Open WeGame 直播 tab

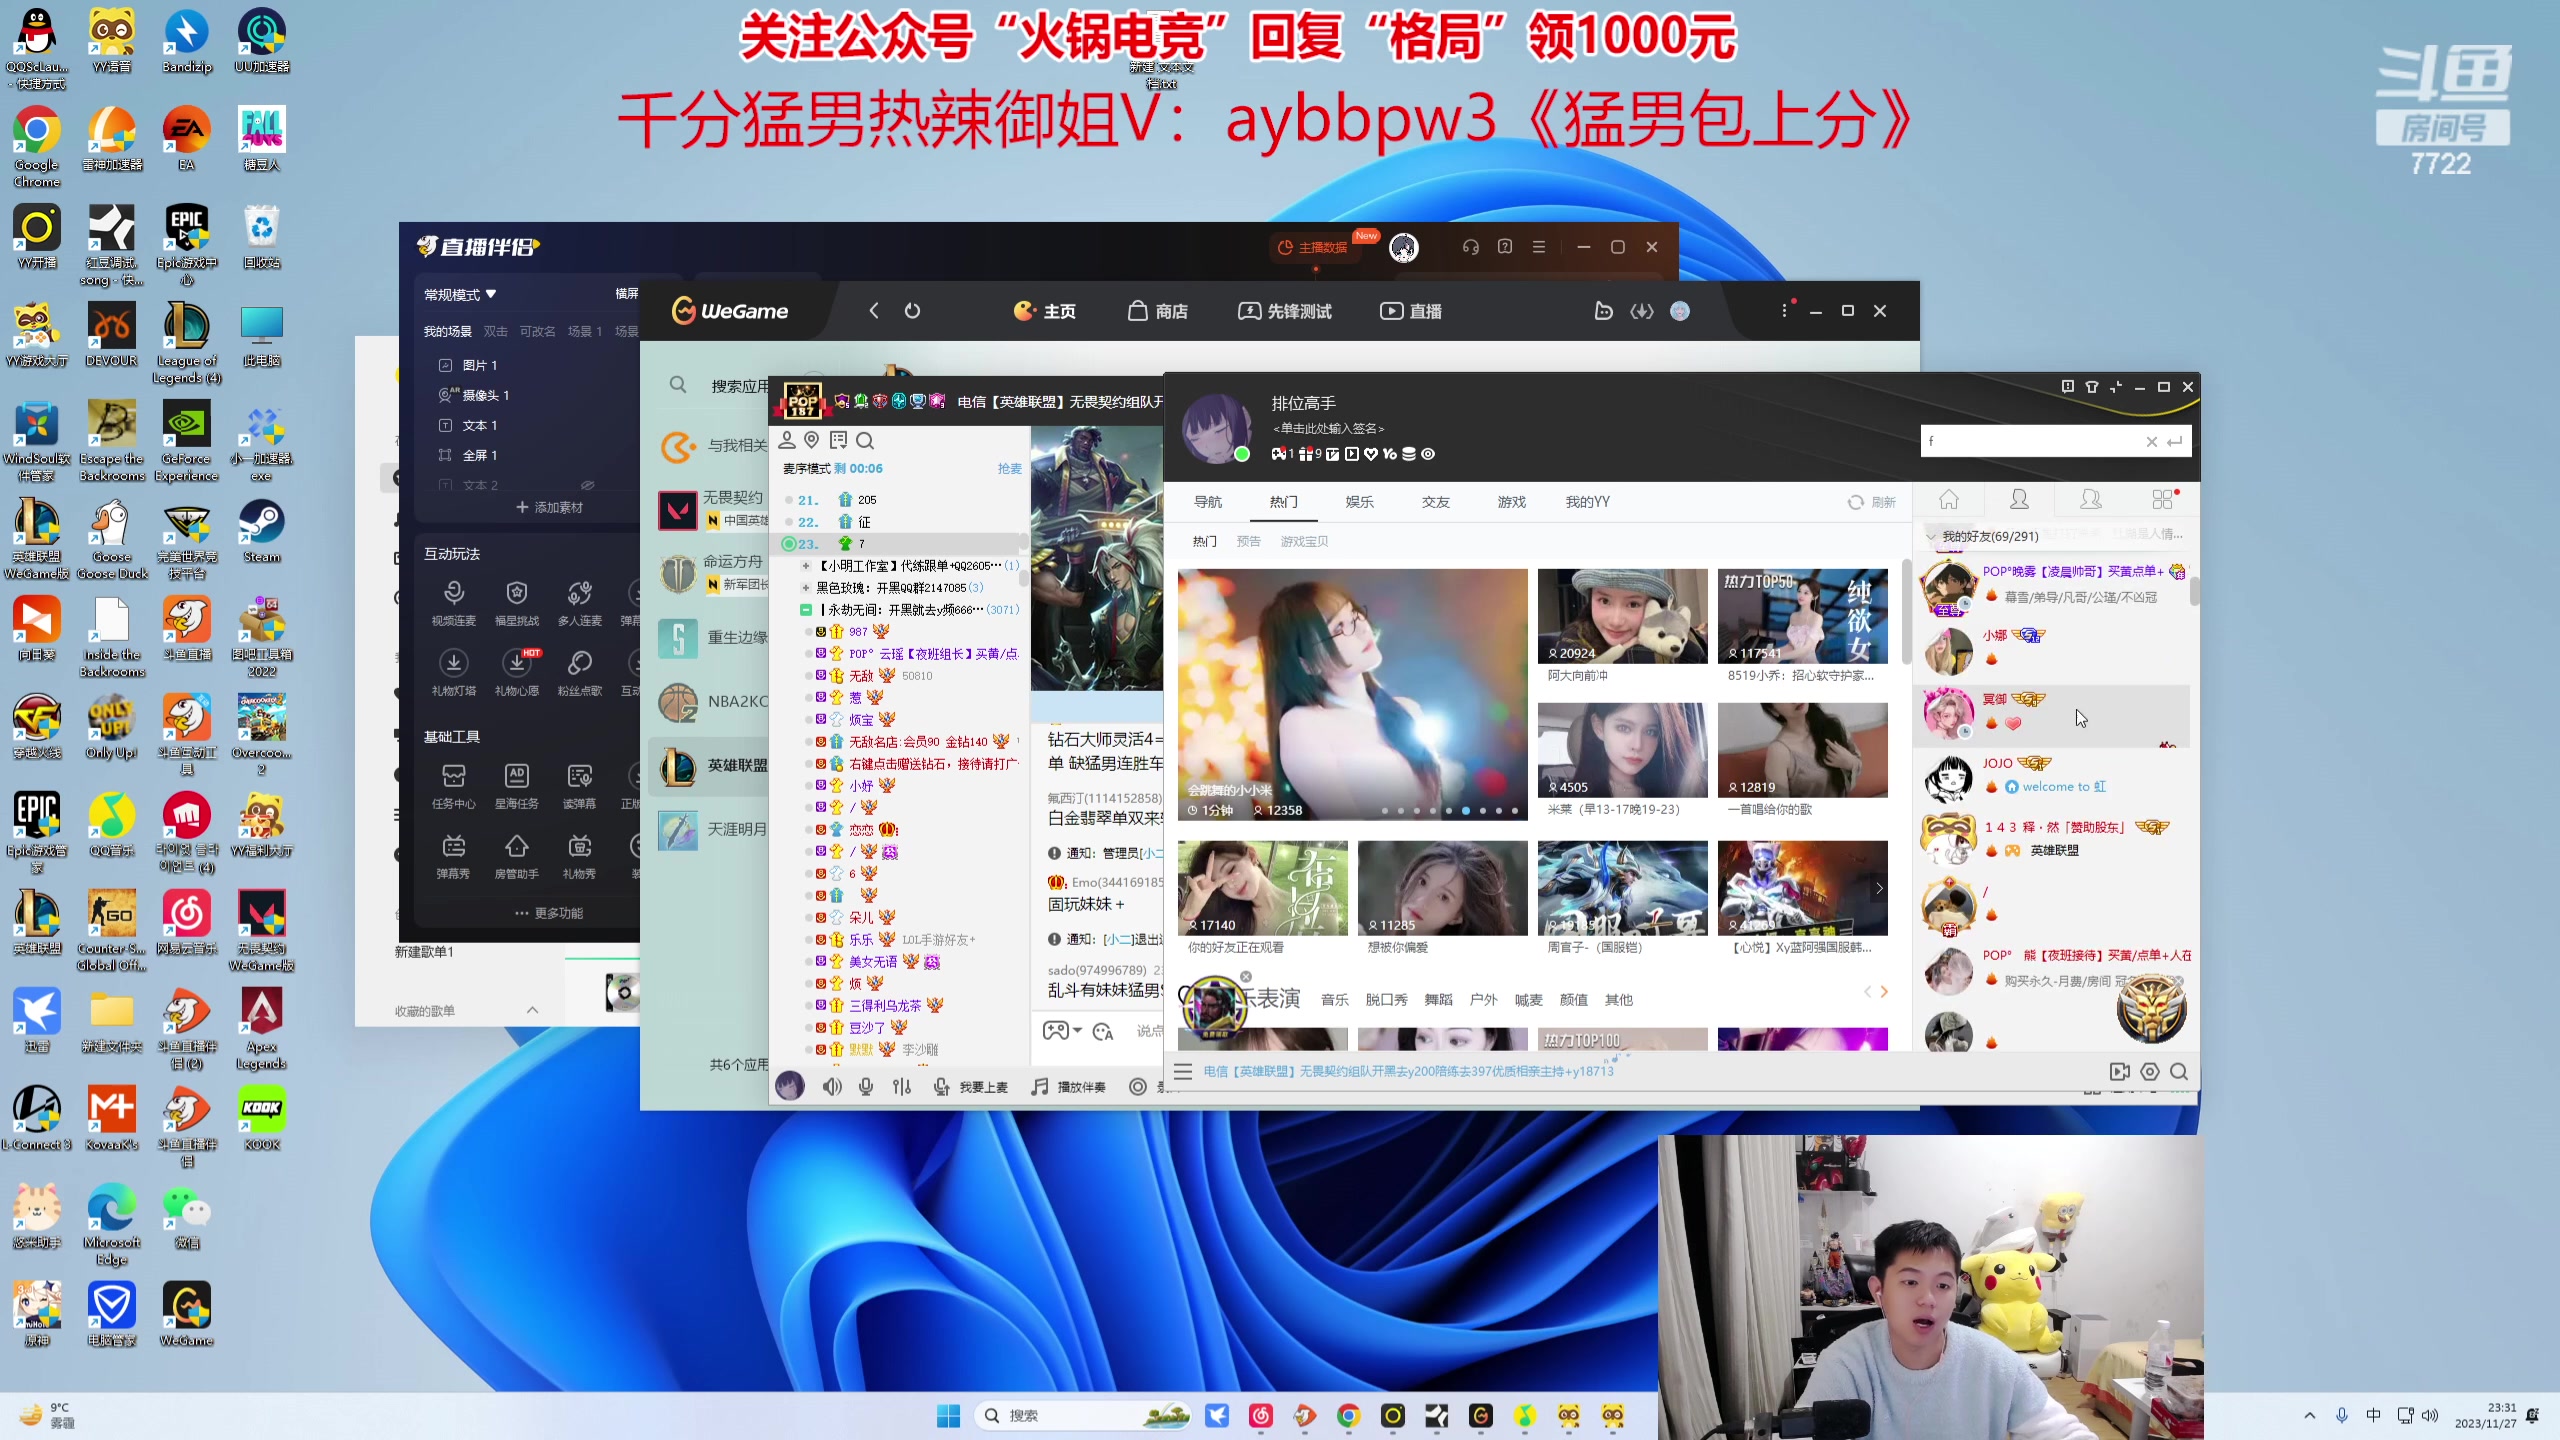click(1411, 311)
